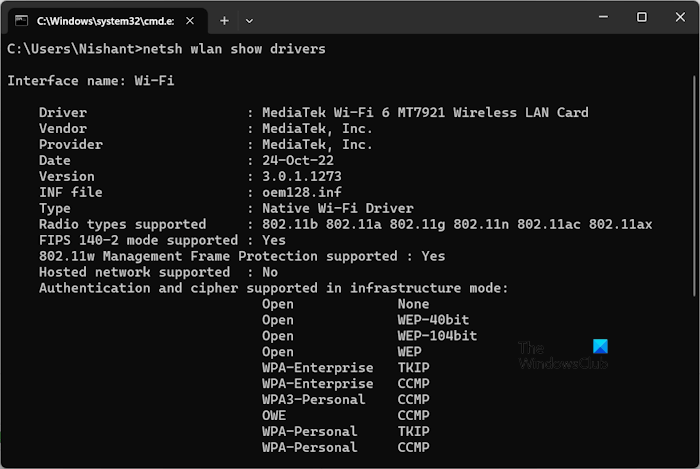Maximize the terminal window

[x=641, y=17]
